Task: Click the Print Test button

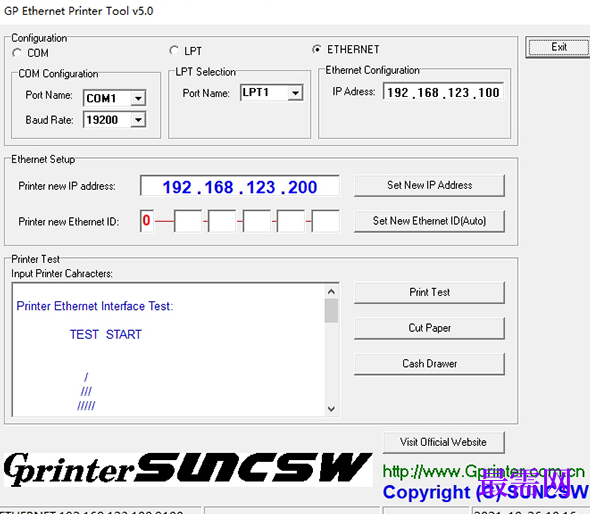Action: click(429, 292)
